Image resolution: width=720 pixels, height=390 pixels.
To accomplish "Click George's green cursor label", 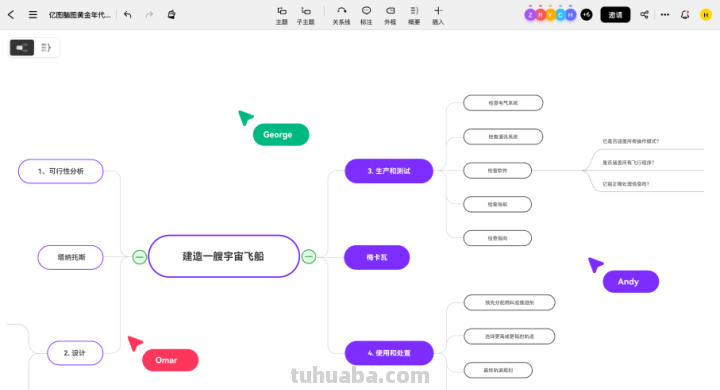I will click(281, 135).
